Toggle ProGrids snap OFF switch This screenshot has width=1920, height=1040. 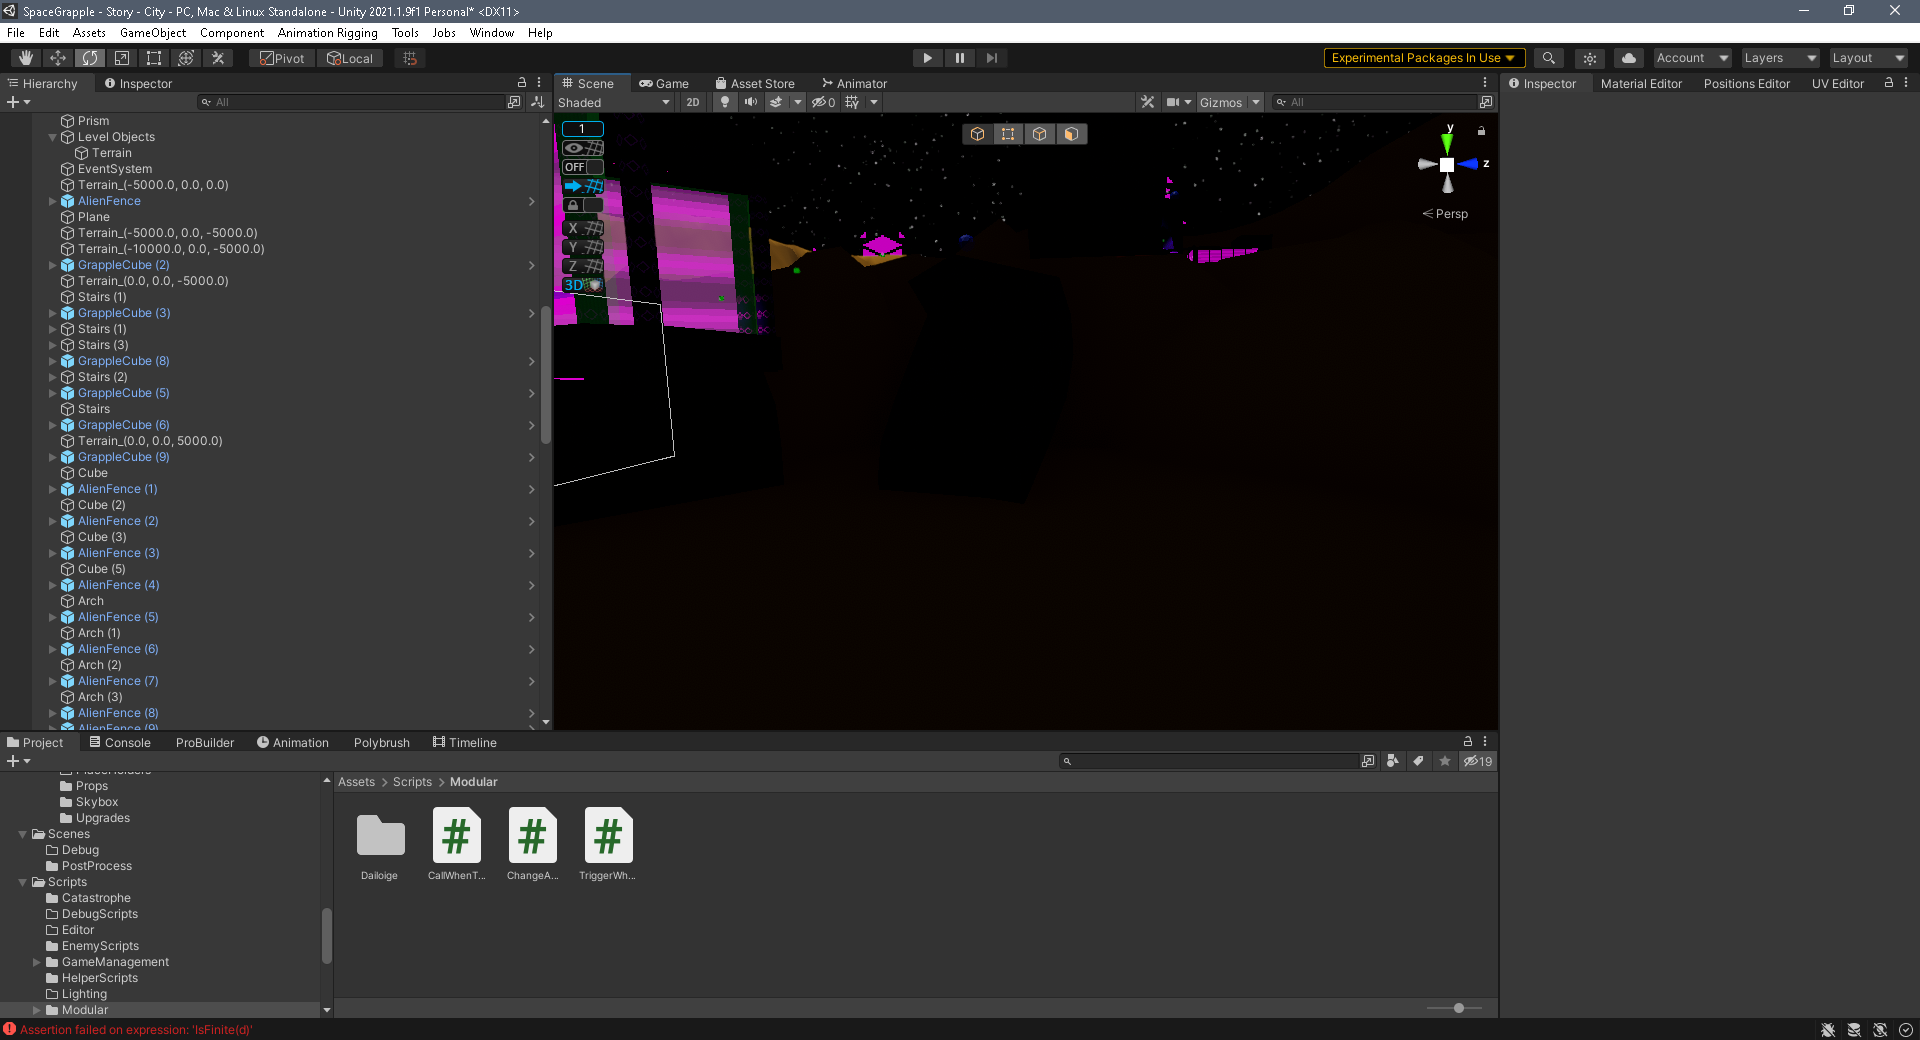pyautogui.click(x=583, y=167)
